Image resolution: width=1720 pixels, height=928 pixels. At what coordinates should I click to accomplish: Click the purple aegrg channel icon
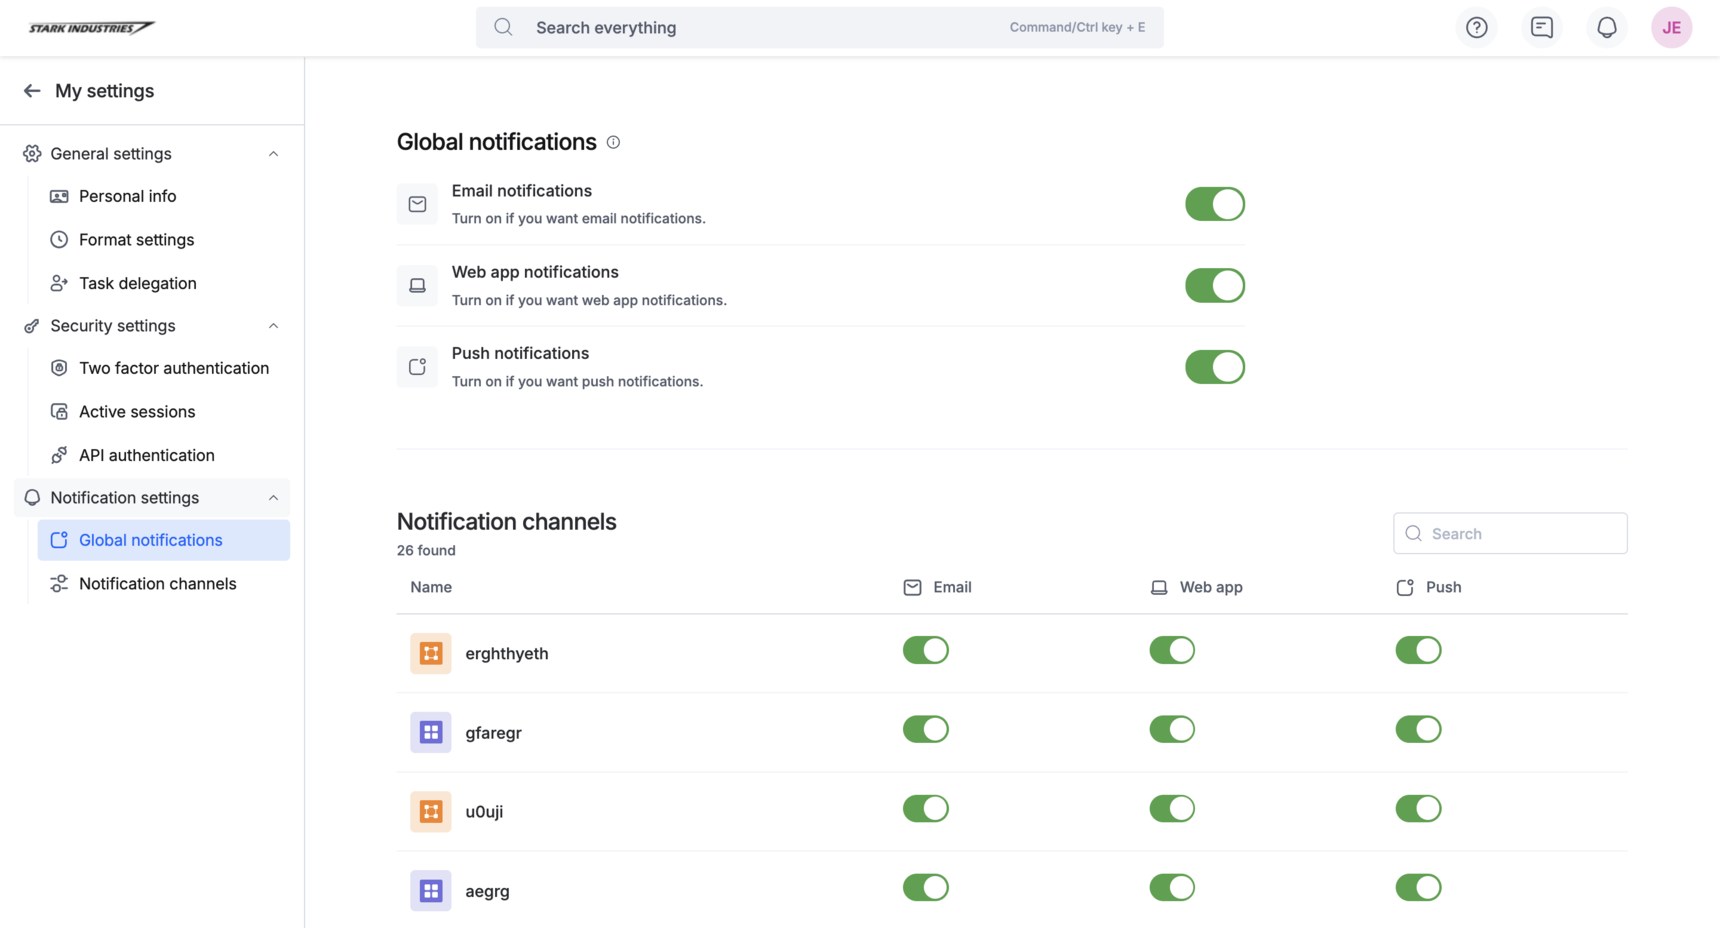pyautogui.click(x=431, y=890)
